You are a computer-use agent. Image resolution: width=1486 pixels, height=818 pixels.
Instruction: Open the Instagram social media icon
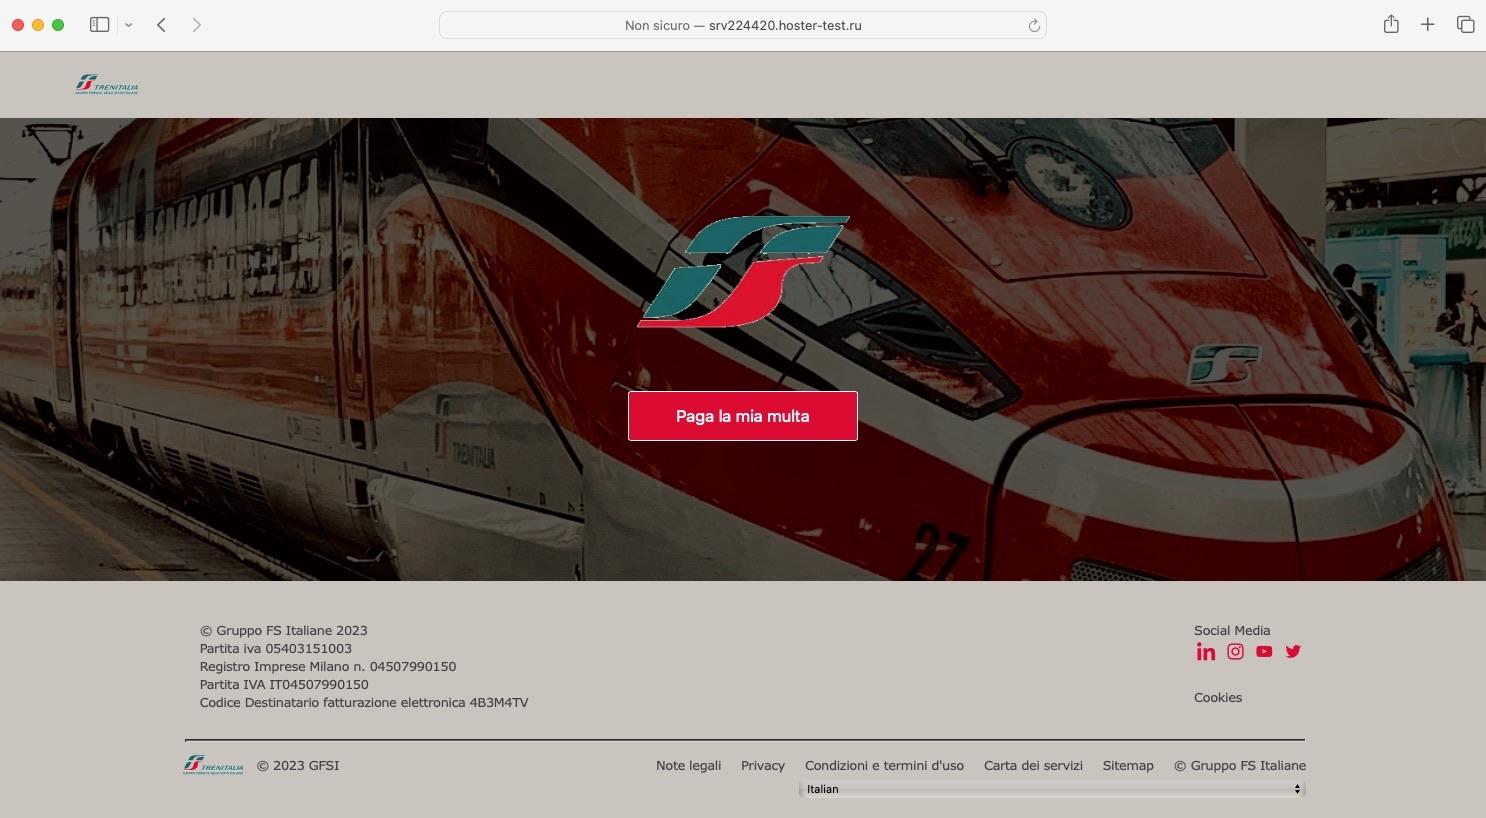(1235, 652)
